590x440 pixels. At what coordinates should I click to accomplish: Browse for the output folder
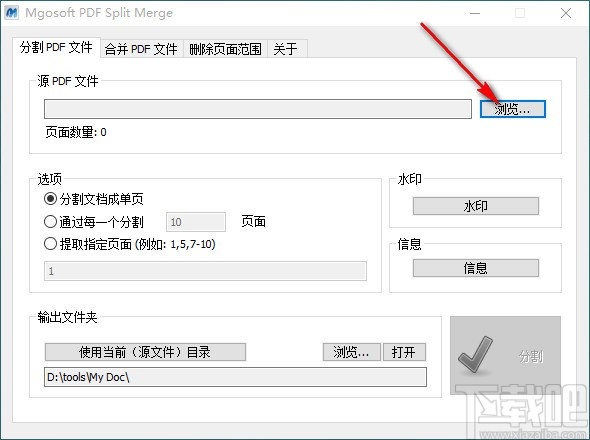click(x=351, y=352)
